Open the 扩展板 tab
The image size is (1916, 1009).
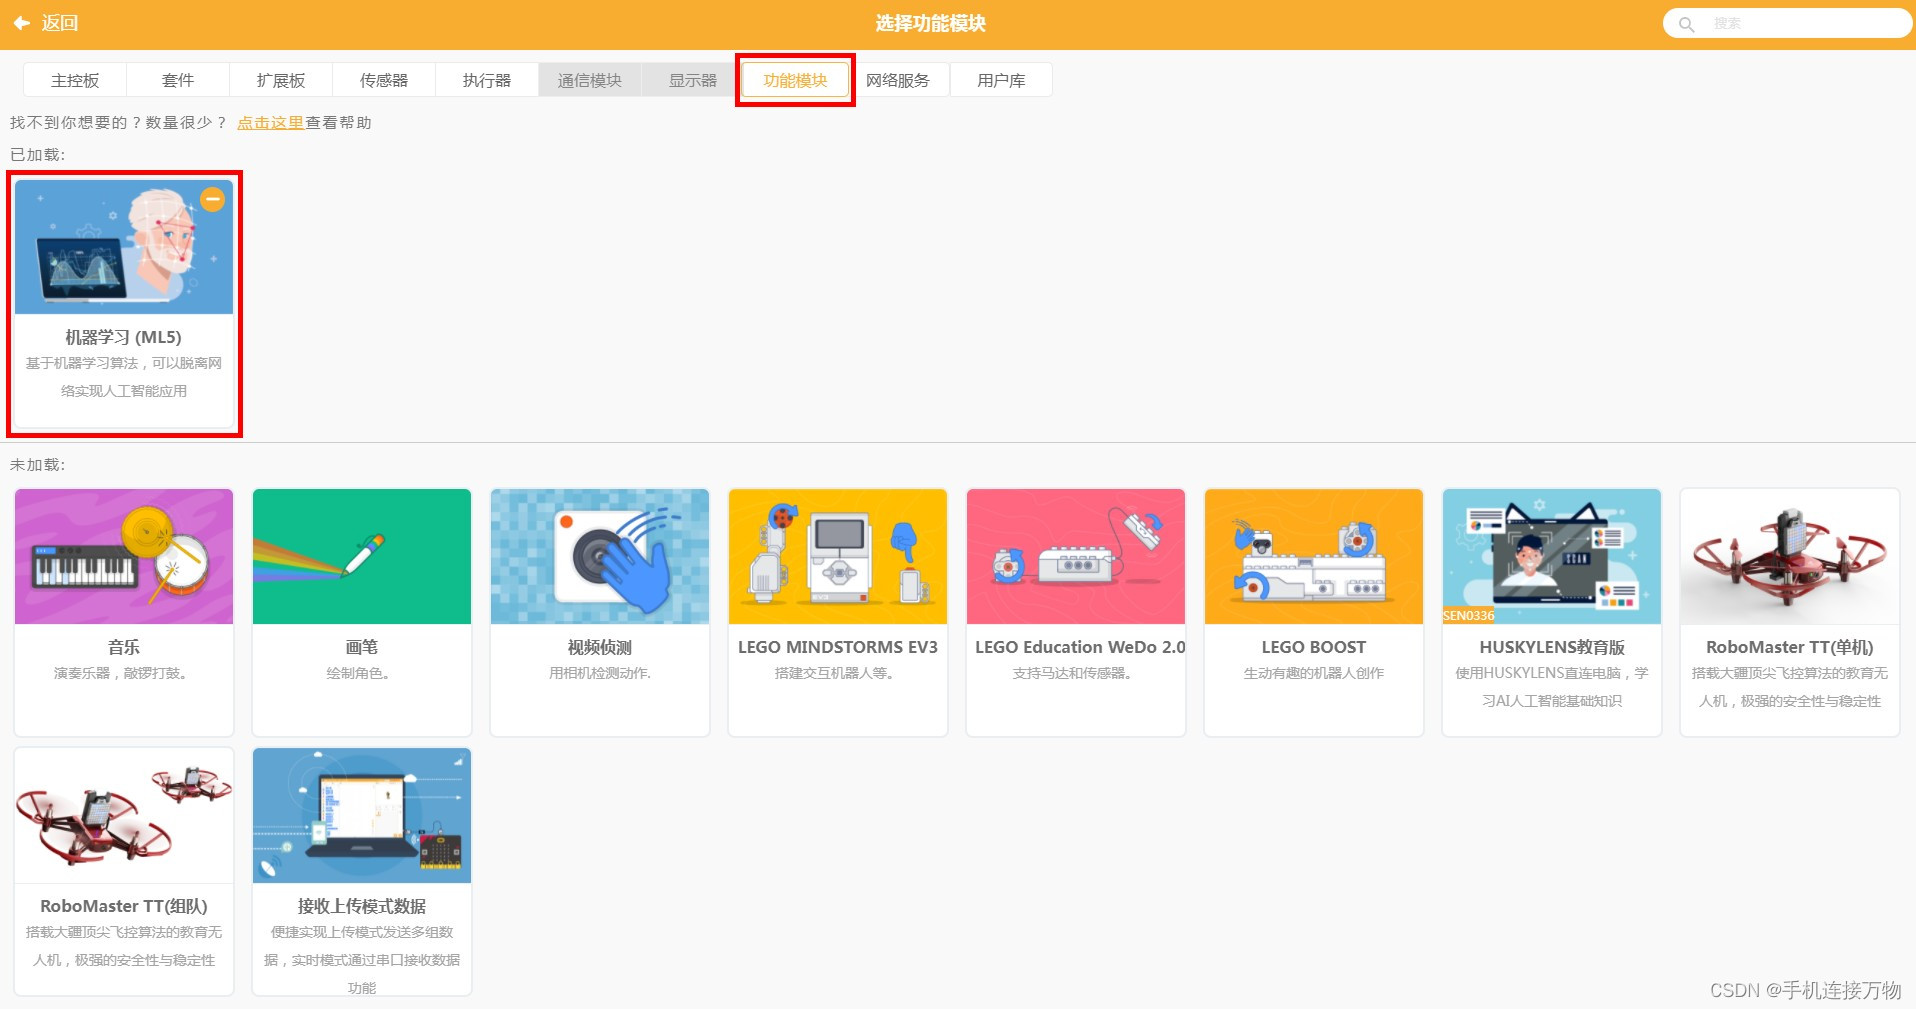click(281, 80)
